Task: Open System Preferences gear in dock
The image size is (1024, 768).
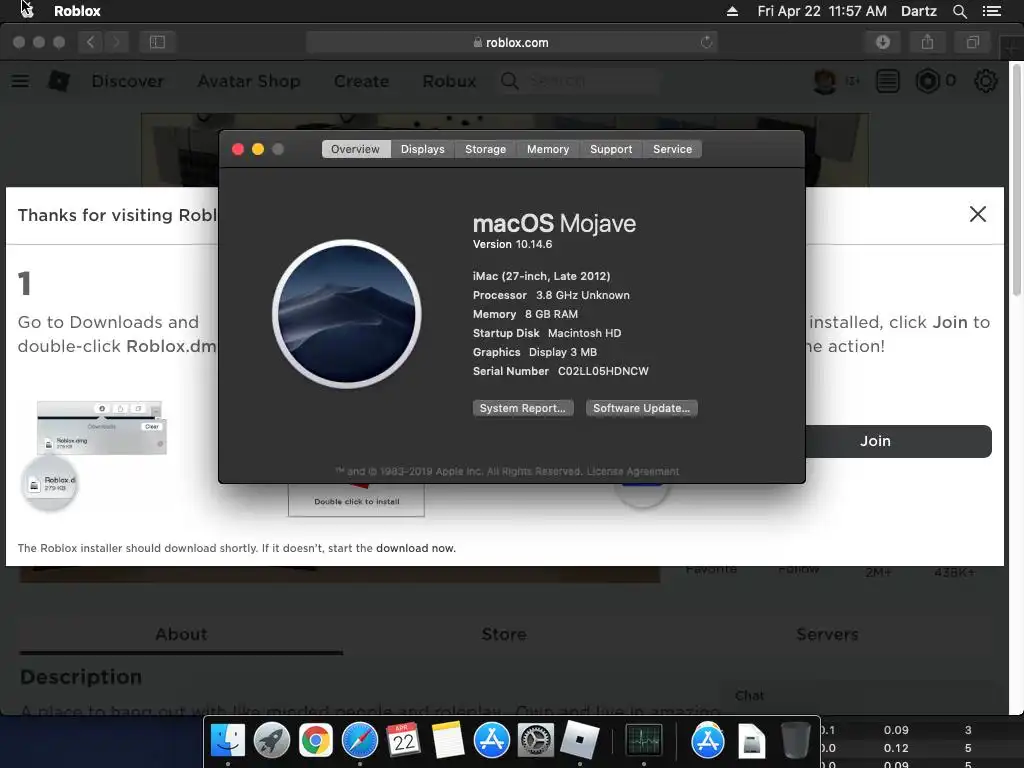Action: (x=536, y=741)
